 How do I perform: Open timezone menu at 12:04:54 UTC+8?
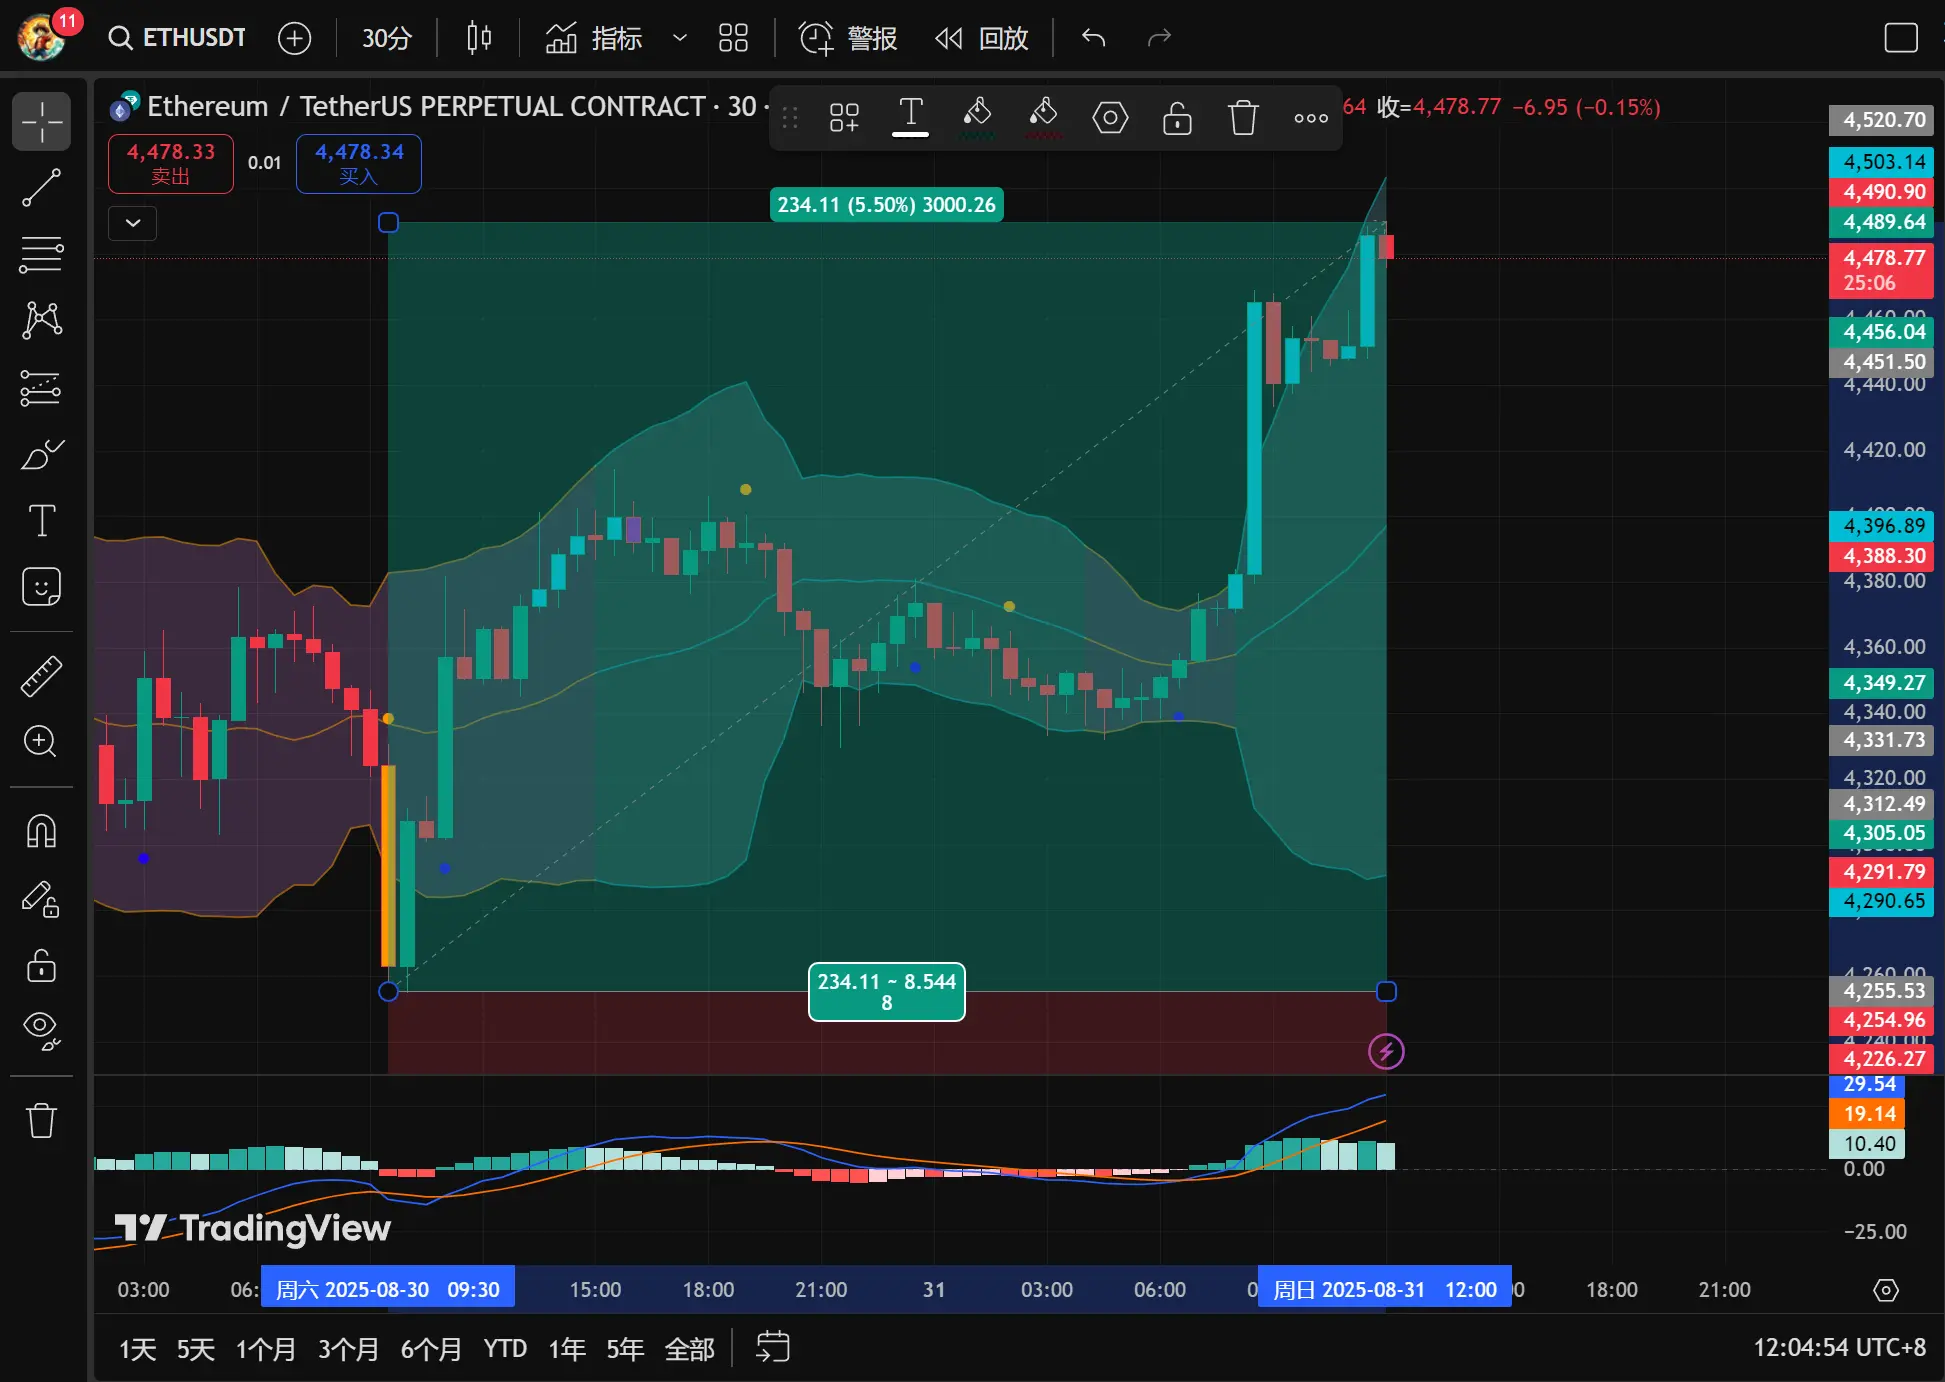1839,1347
